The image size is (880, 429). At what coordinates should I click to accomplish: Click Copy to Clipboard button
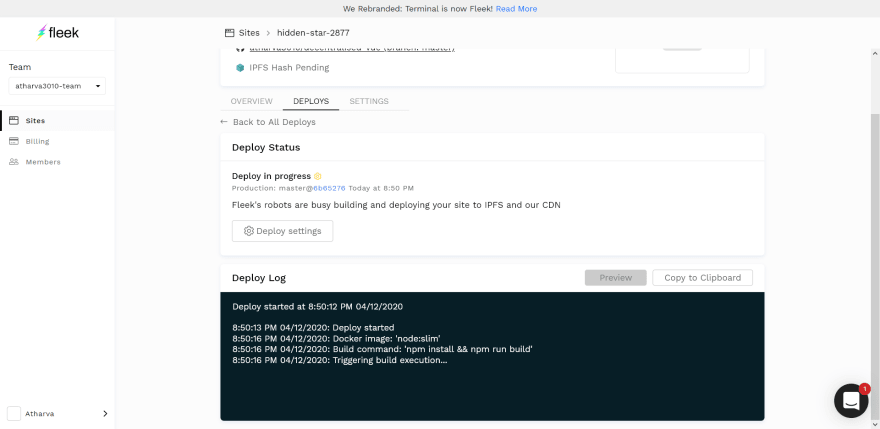point(703,277)
